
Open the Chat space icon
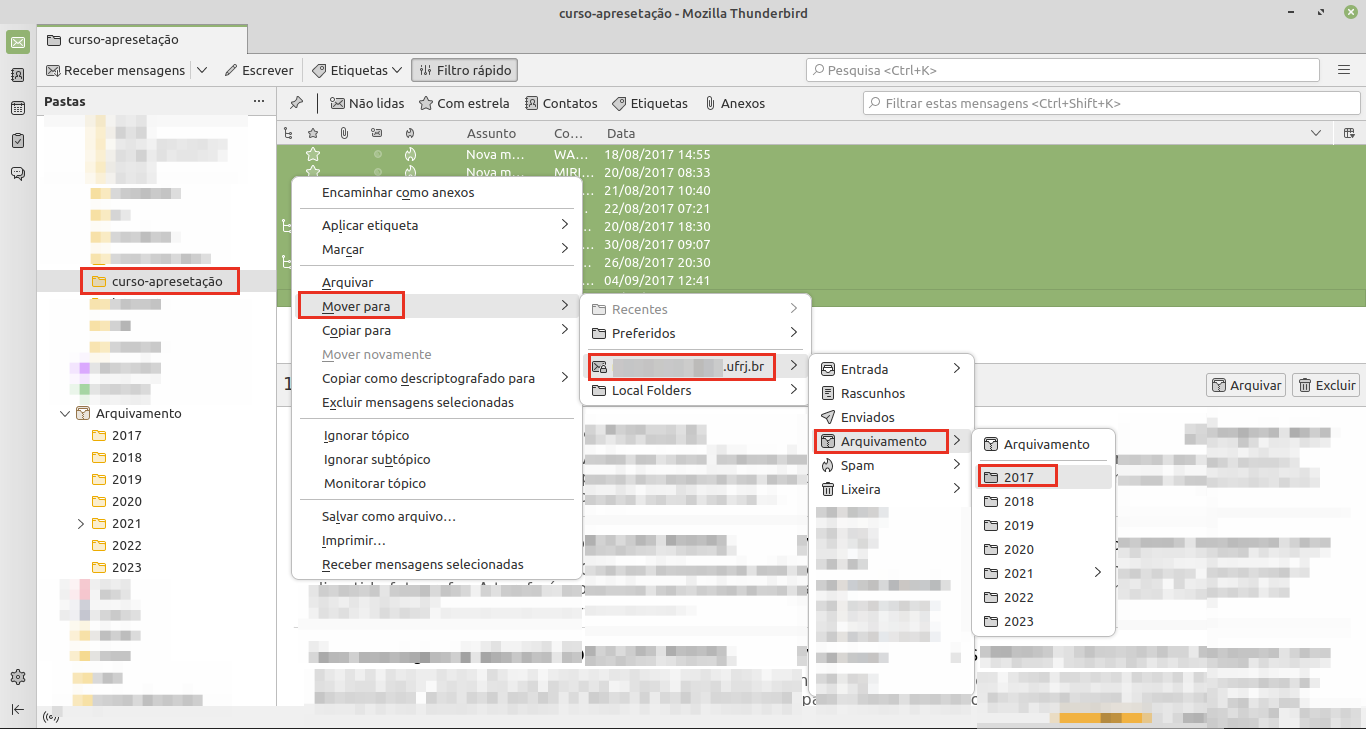pyautogui.click(x=18, y=174)
